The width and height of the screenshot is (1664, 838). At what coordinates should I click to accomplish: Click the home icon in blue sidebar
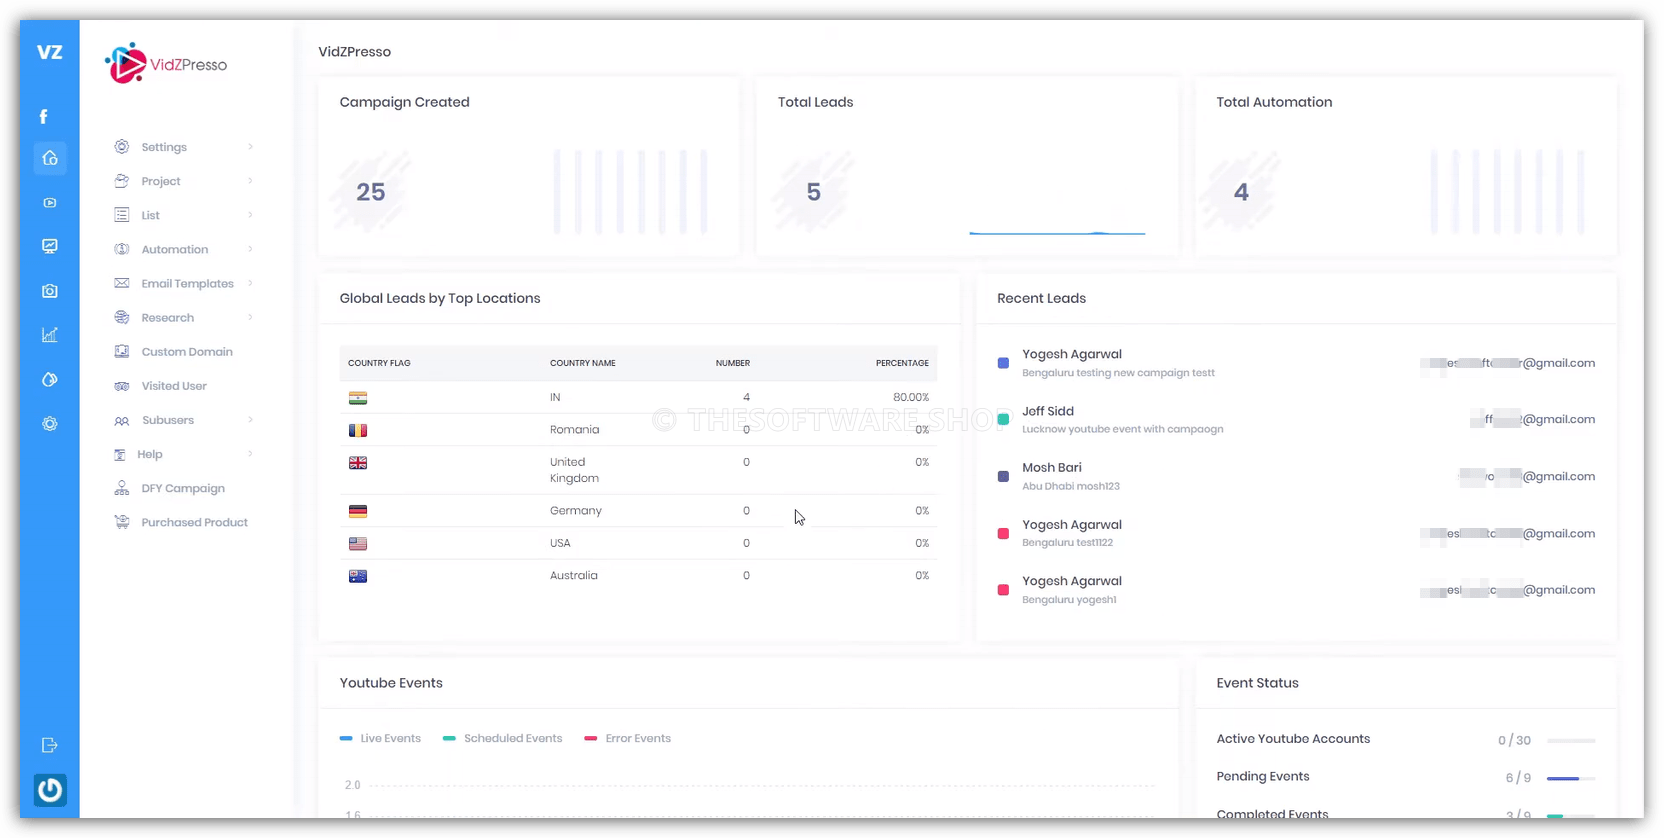coord(50,158)
